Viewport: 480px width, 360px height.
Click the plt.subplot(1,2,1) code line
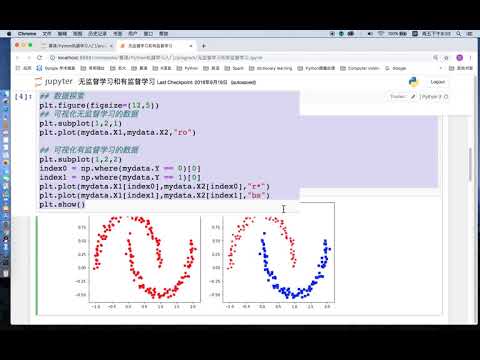pyautogui.click(x=81, y=123)
